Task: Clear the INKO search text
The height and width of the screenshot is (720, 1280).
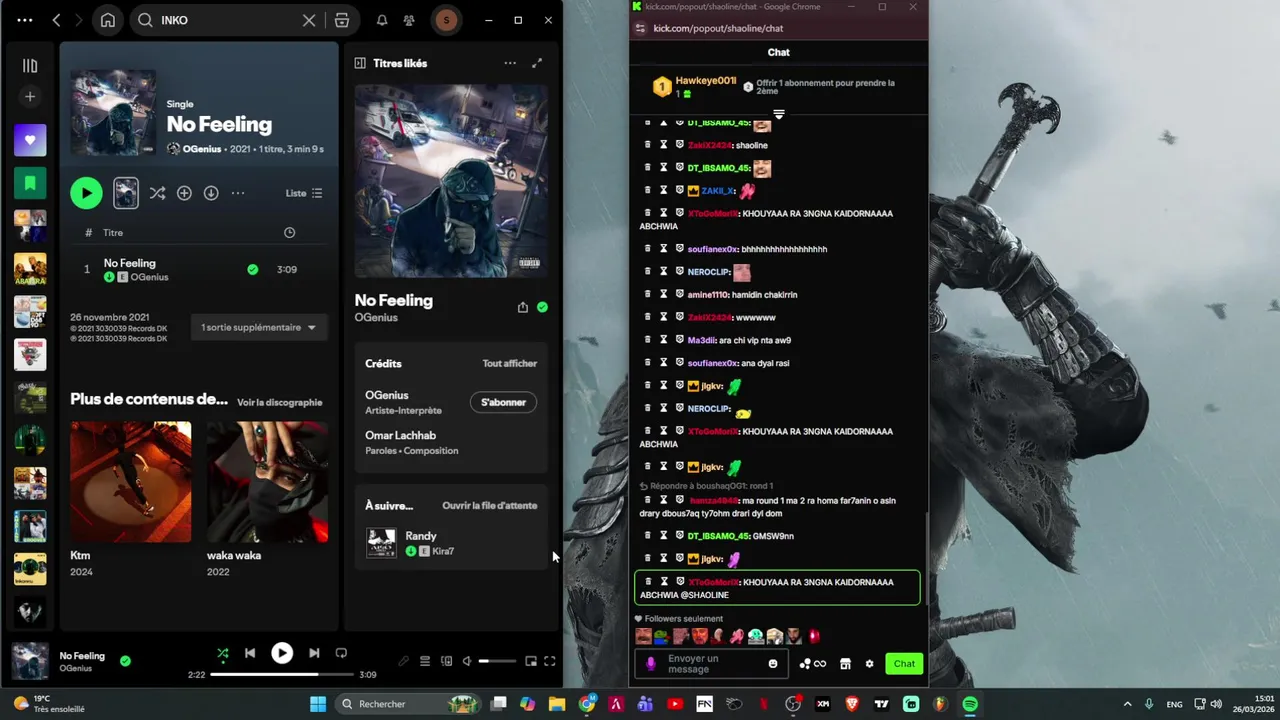Action: (309, 20)
